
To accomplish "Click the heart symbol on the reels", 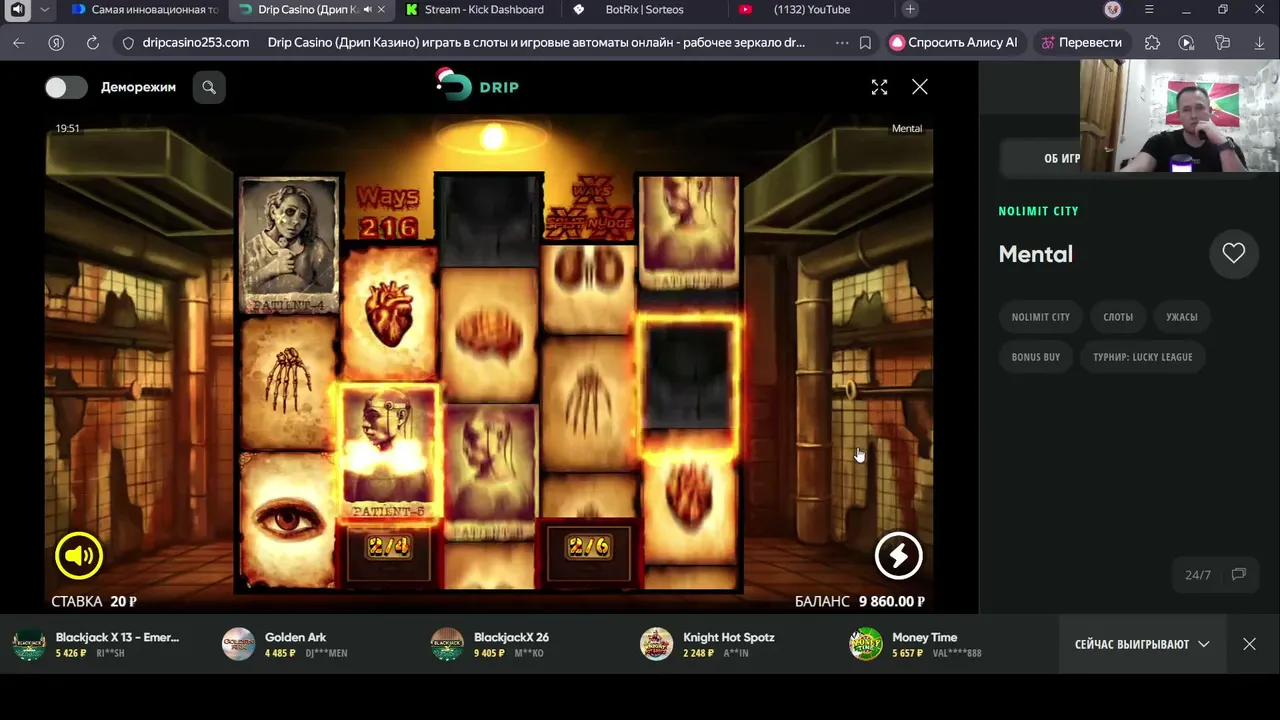I will click(388, 312).
